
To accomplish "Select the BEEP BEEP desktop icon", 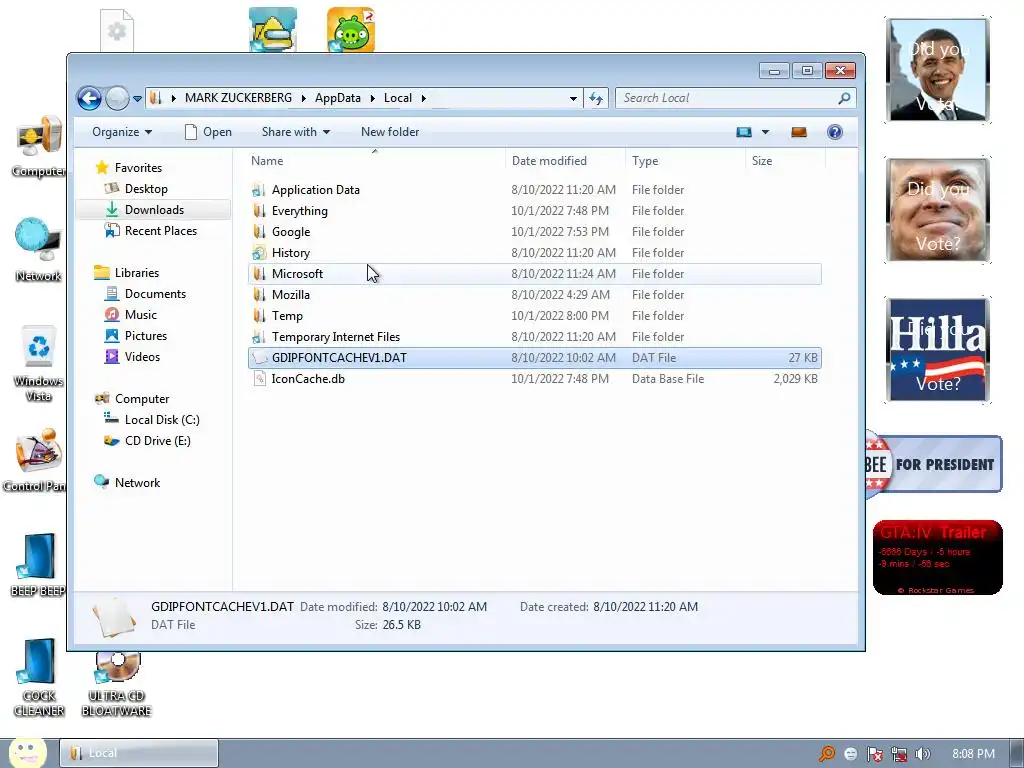I will point(38,565).
